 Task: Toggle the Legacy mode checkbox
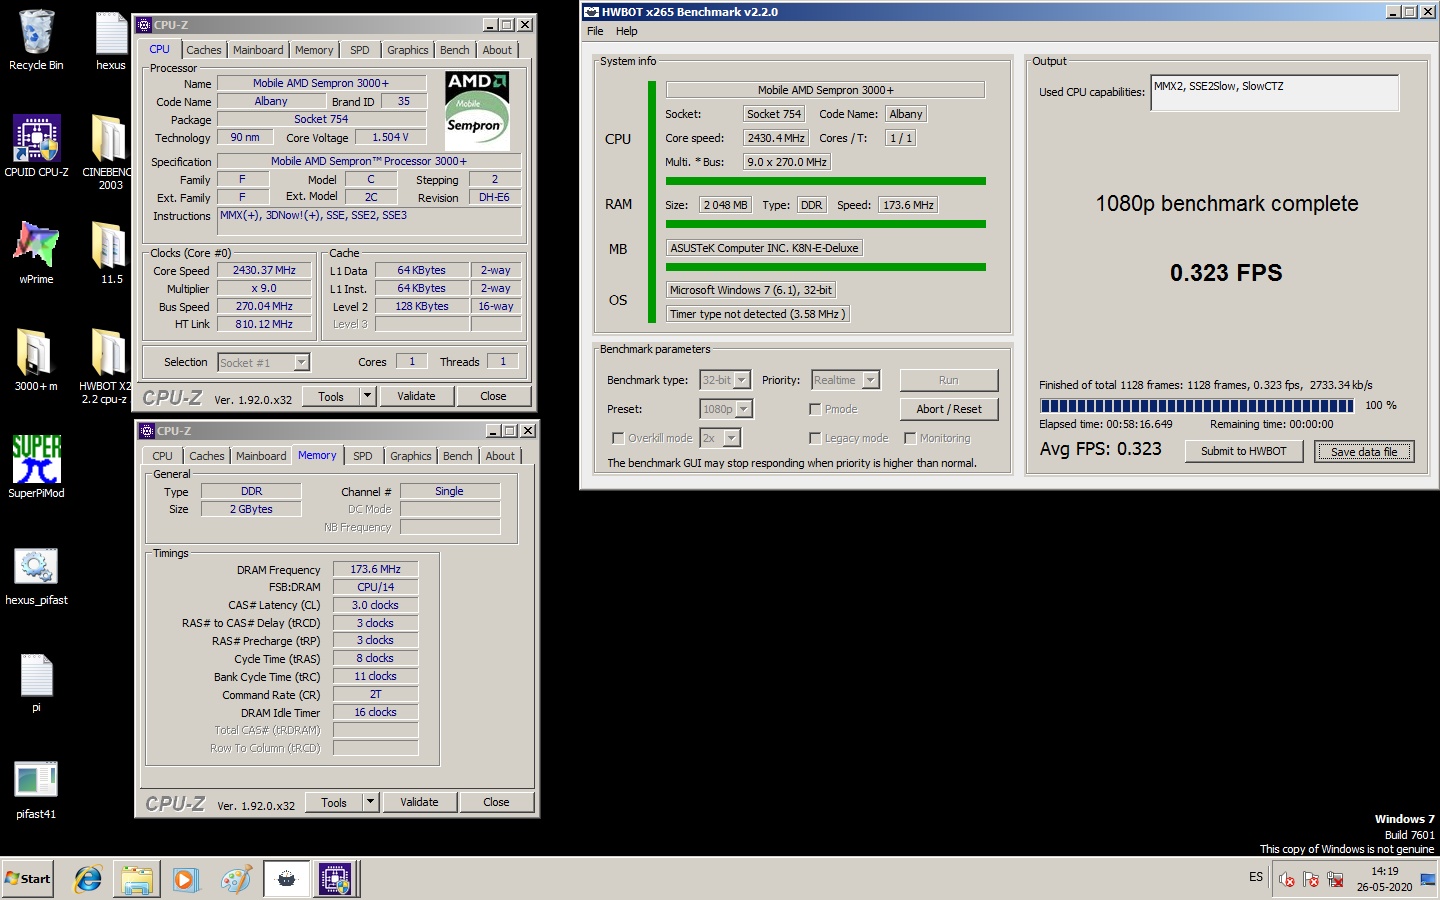coord(815,438)
